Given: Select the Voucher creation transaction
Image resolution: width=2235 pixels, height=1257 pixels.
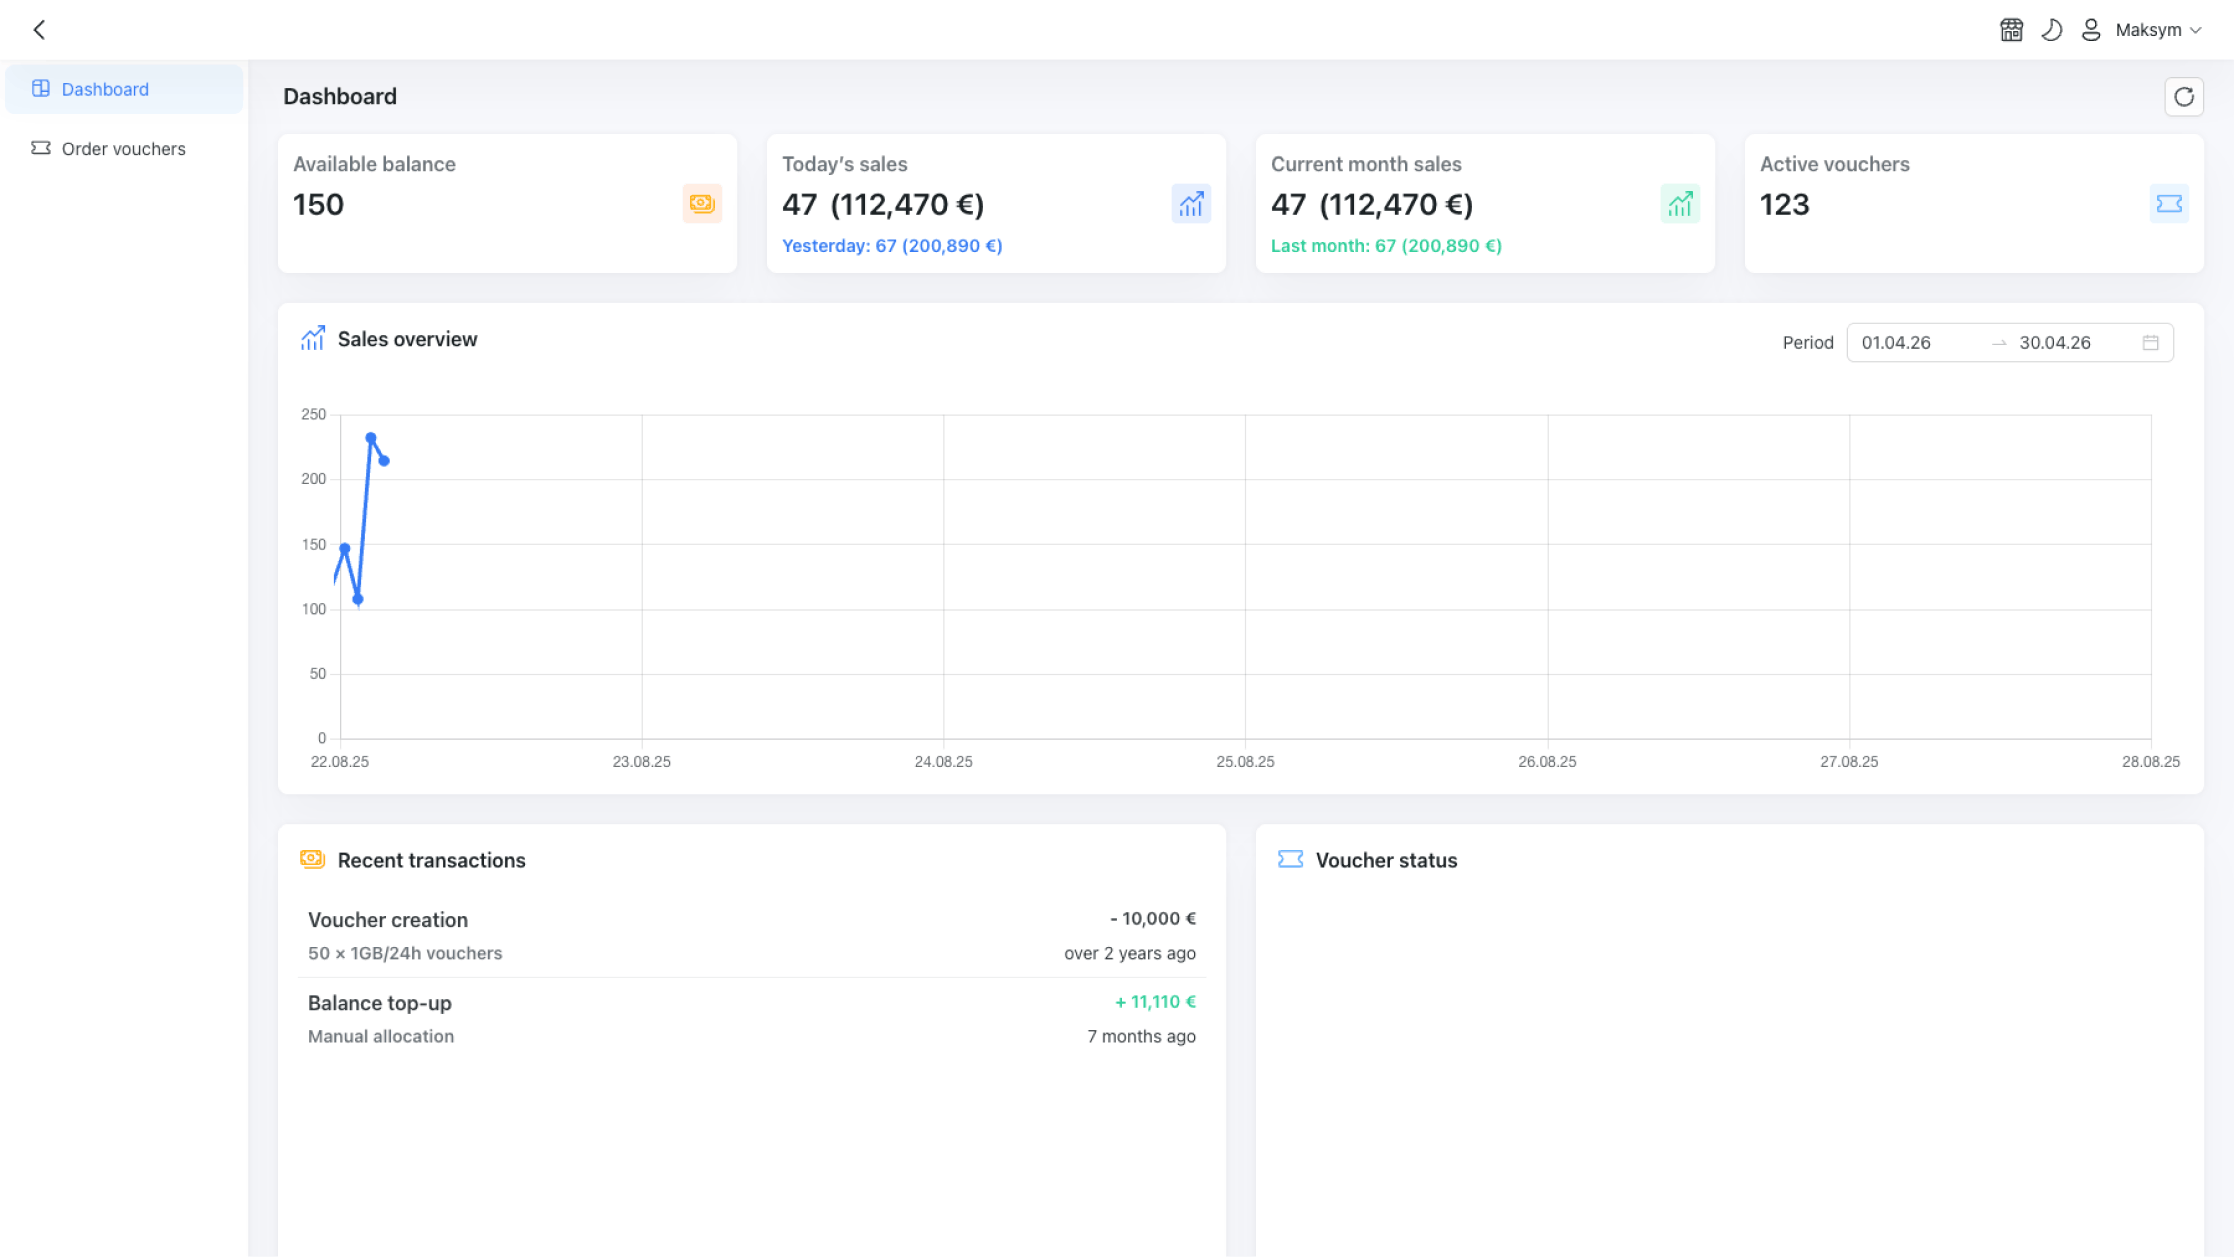Looking at the screenshot, I should pyautogui.click(x=752, y=936).
